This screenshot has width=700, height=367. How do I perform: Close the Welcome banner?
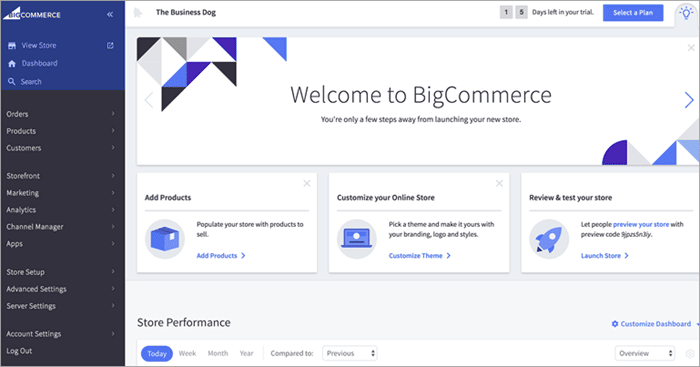pyautogui.click(x=691, y=47)
